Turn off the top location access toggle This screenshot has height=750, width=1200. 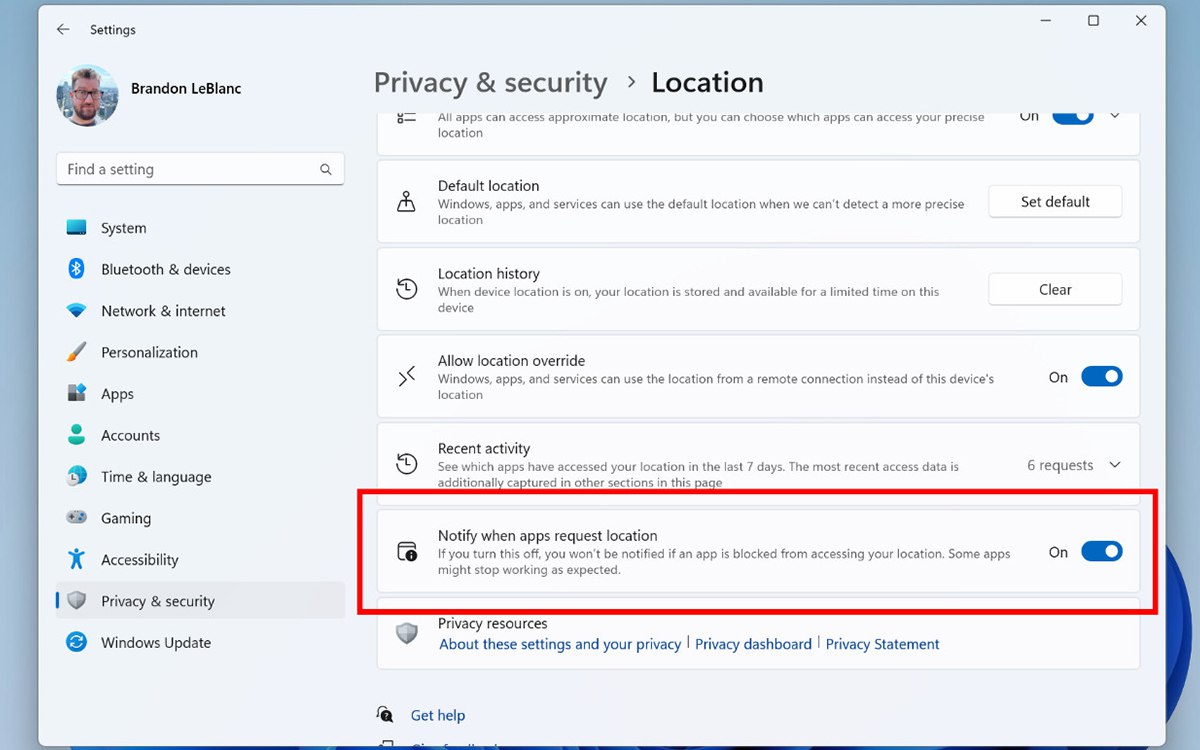point(1072,115)
